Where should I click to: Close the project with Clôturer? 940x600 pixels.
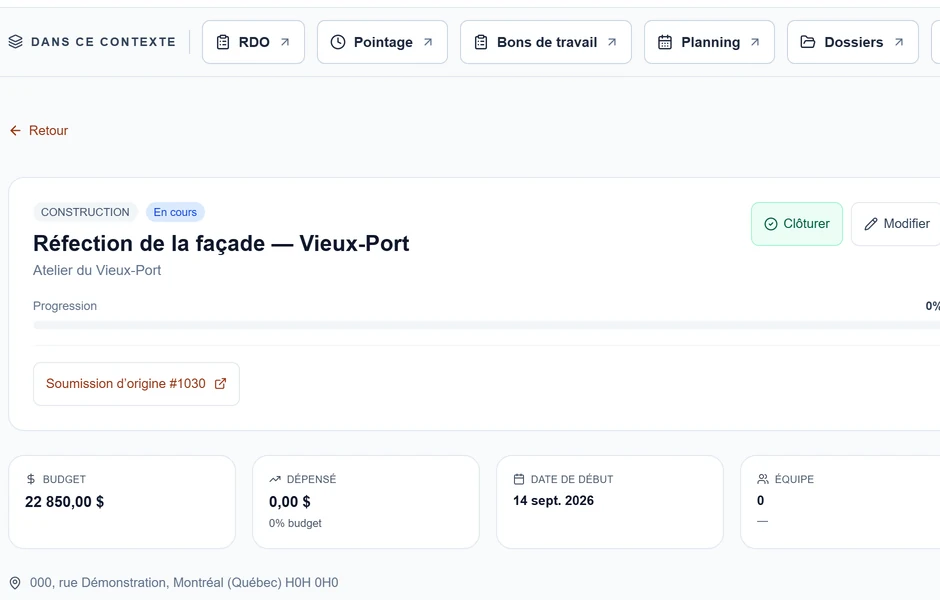pyautogui.click(x=797, y=224)
